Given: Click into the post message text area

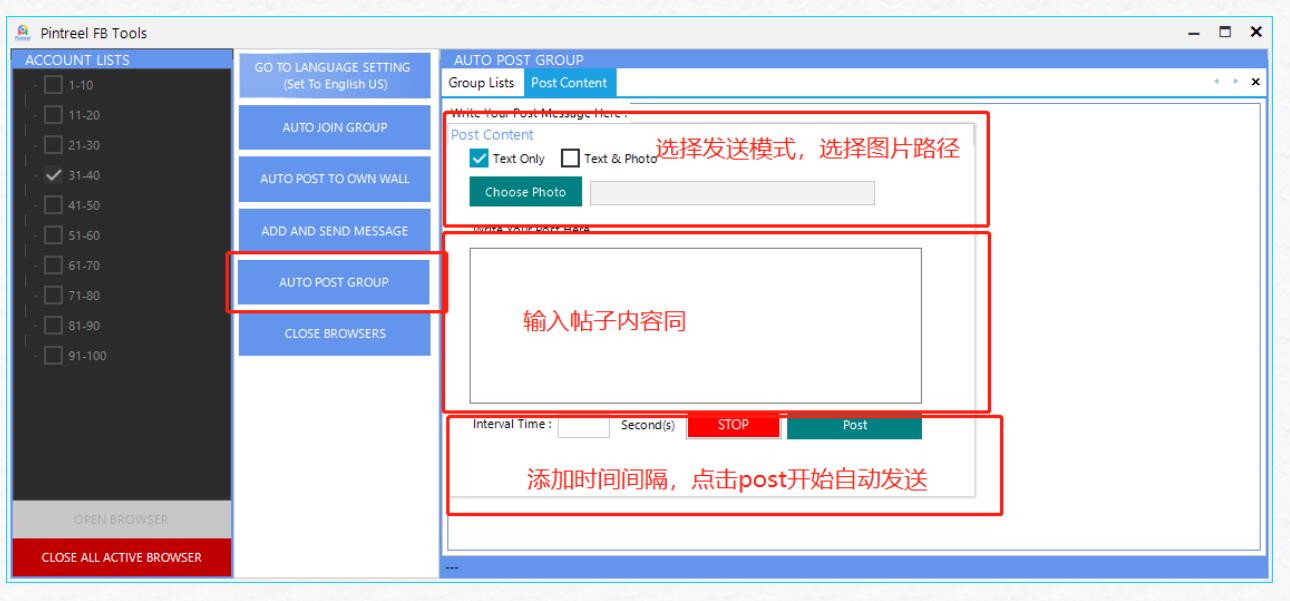Looking at the screenshot, I should 695,325.
